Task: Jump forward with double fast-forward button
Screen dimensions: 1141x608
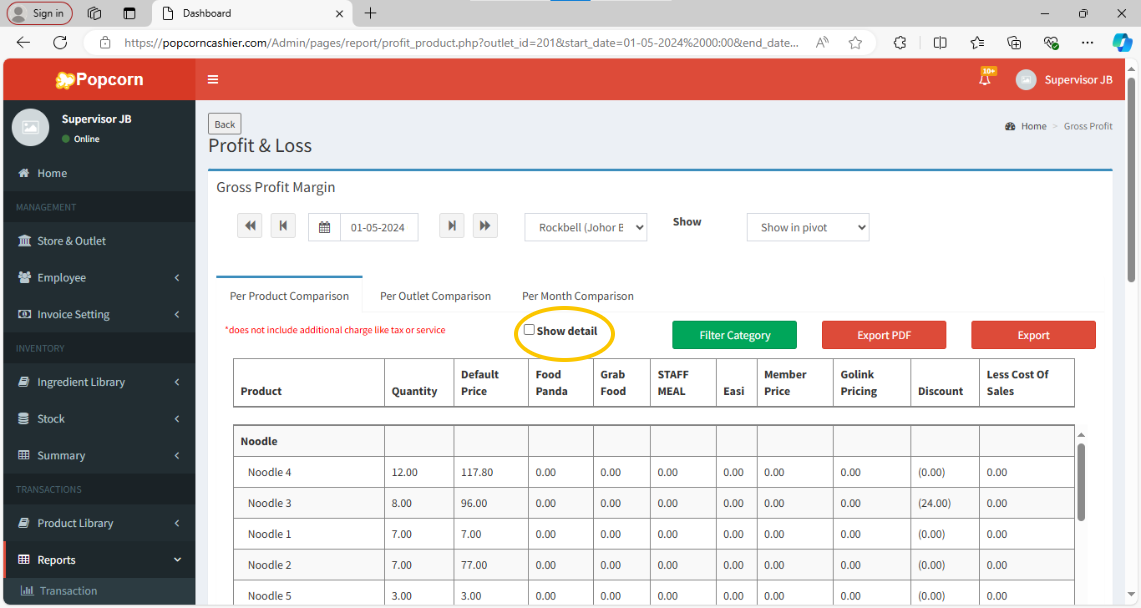Action: click(485, 226)
